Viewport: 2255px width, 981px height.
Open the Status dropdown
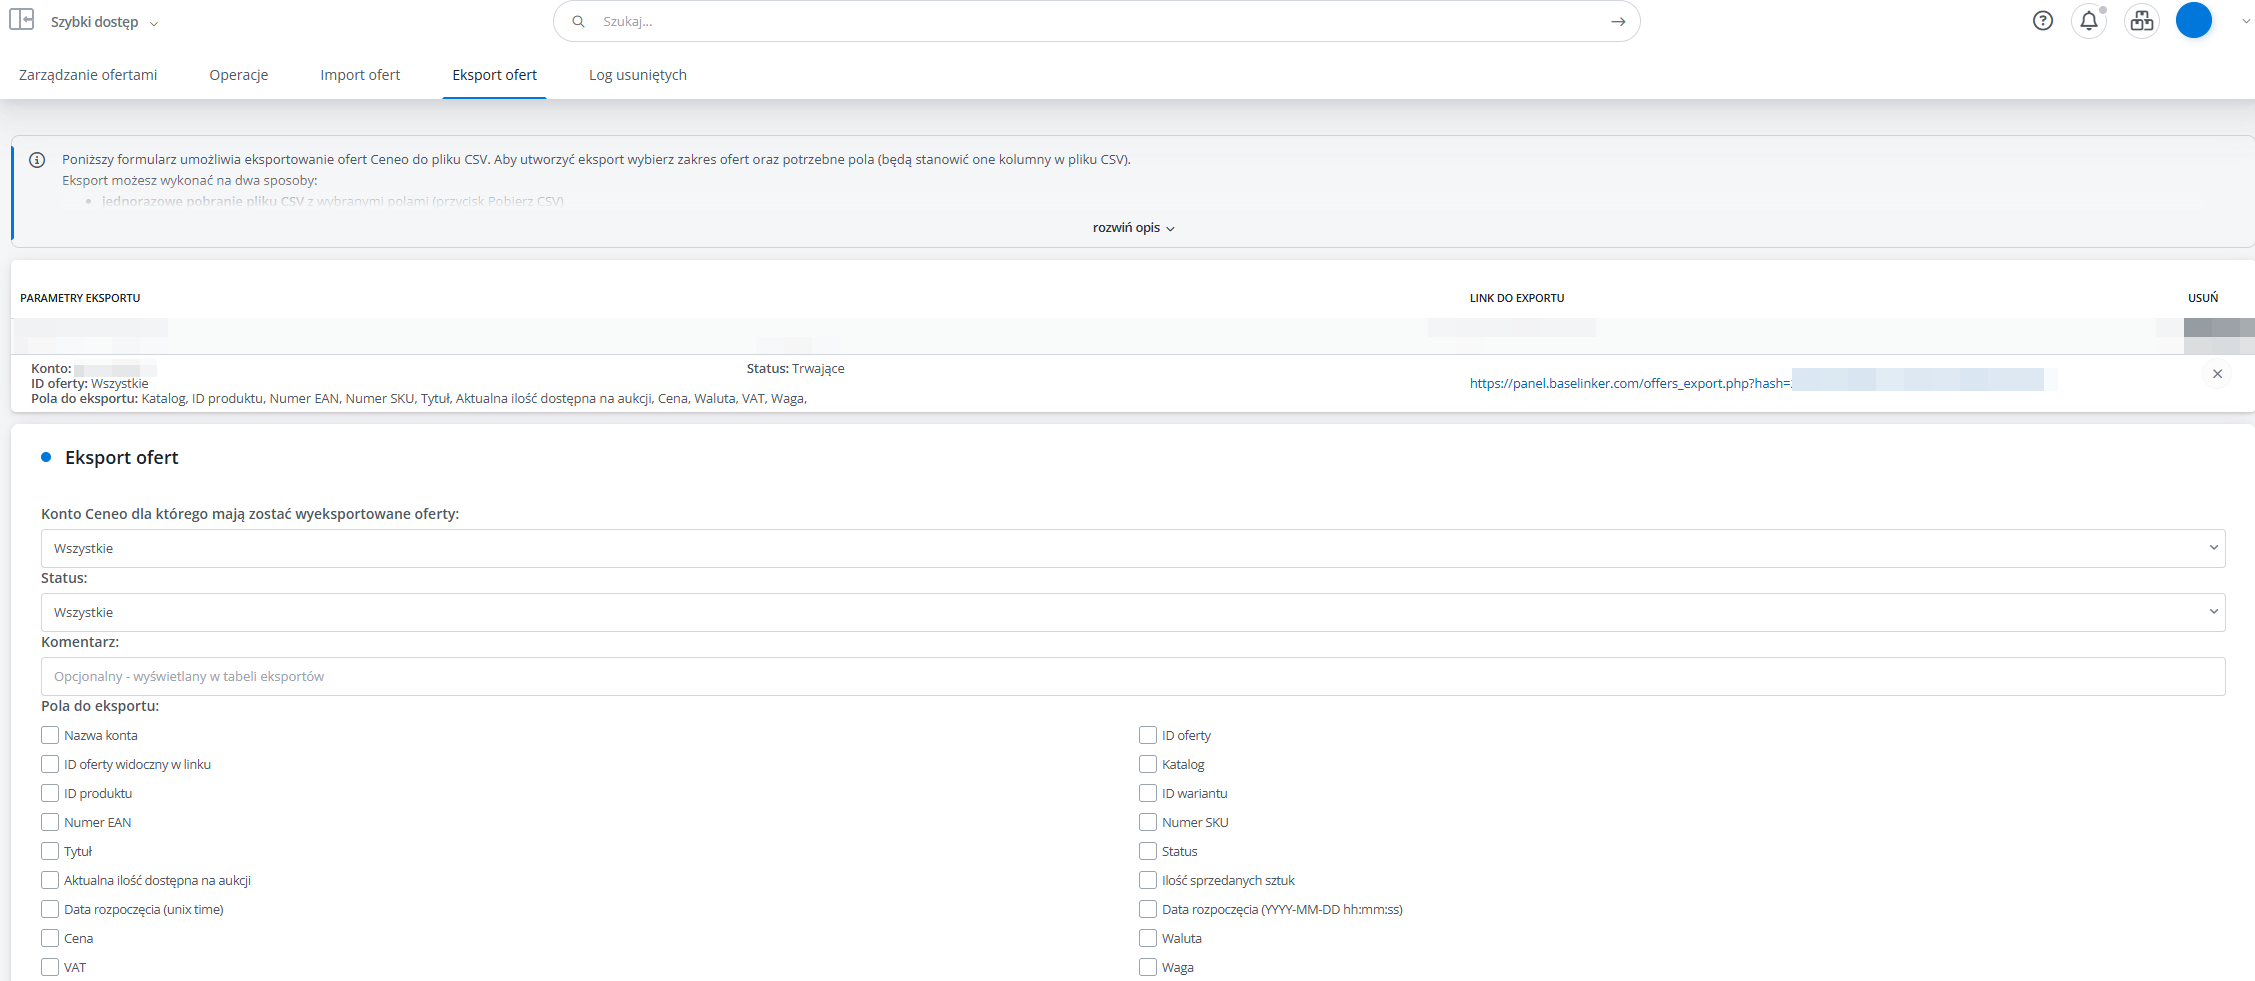pyautogui.click(x=1132, y=612)
